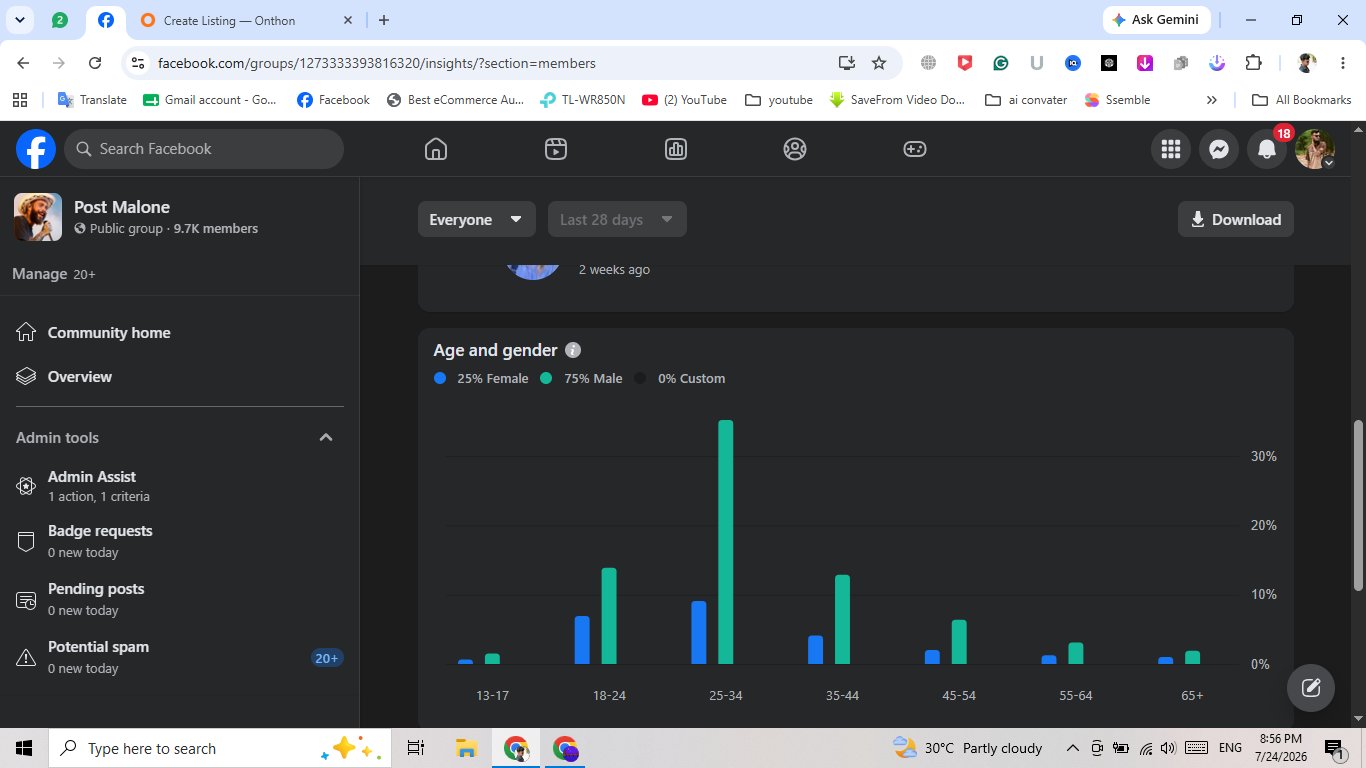Click the IQ extension icon
The height and width of the screenshot is (768, 1366).
1073,63
